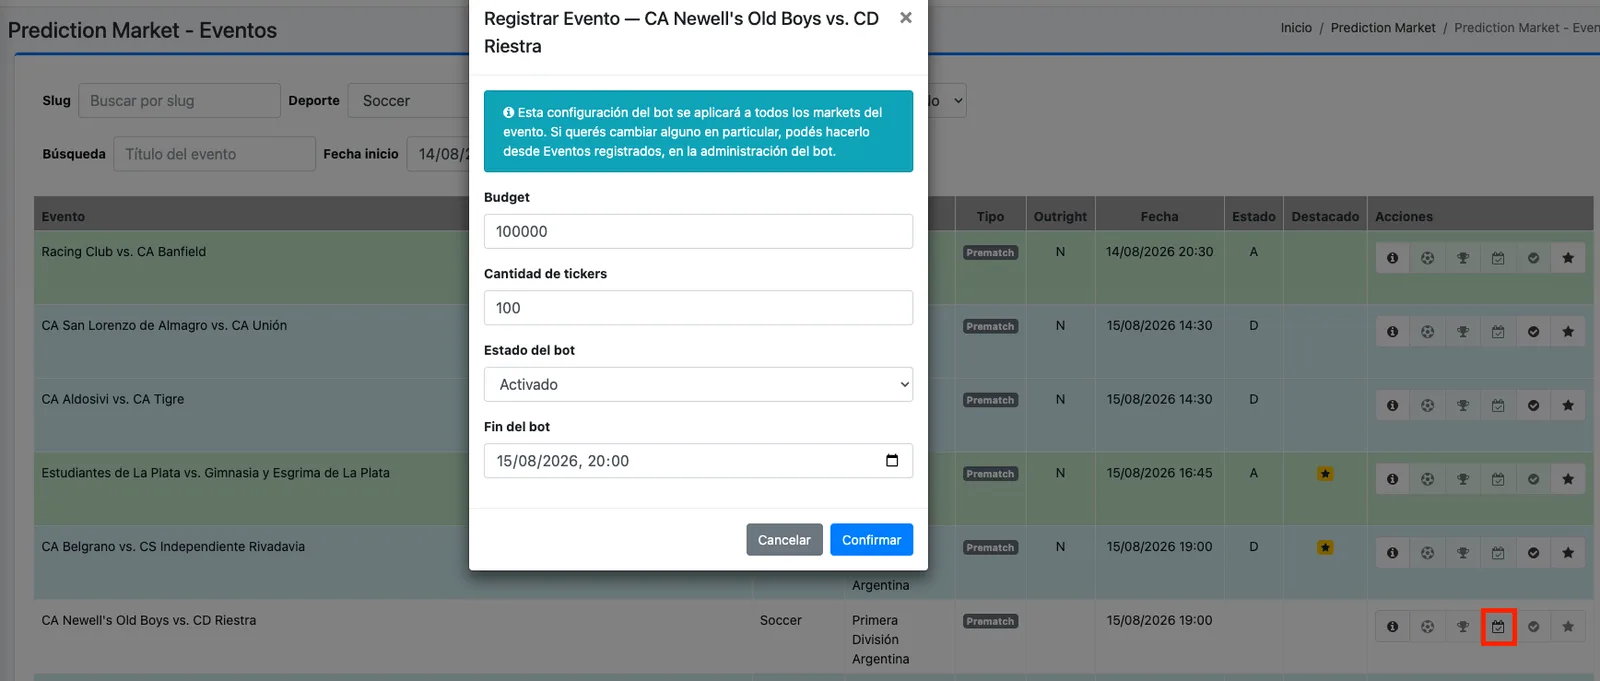Click the Budget input field
1600x681 pixels.
698,231
